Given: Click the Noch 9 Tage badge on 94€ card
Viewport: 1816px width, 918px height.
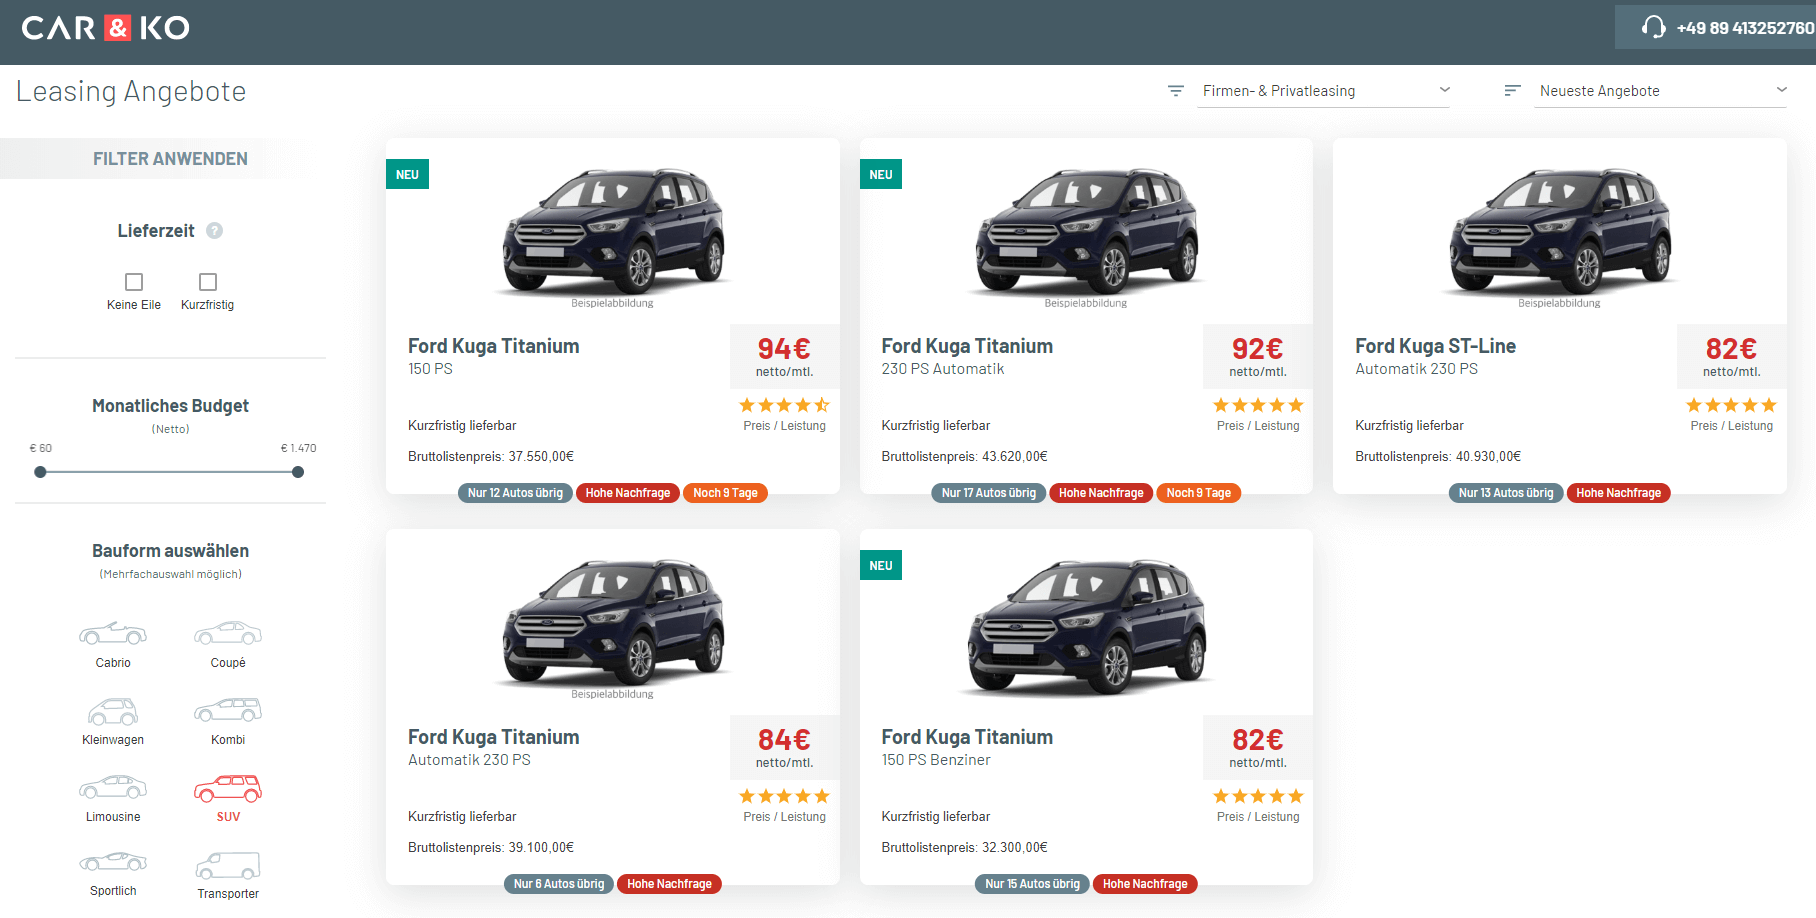Looking at the screenshot, I should coord(725,493).
